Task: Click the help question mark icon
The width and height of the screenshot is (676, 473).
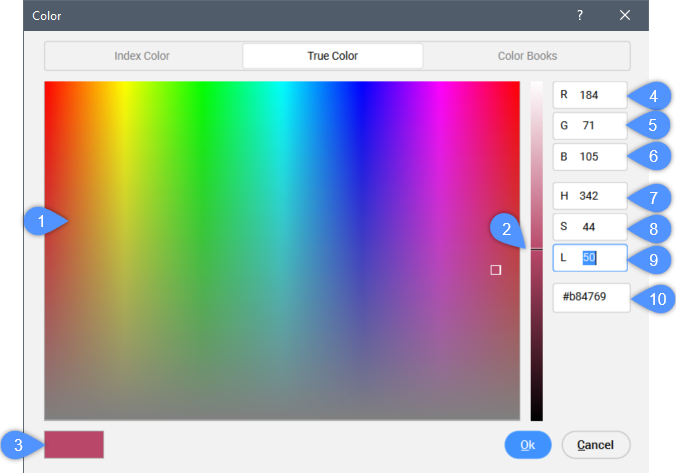Action: [x=580, y=15]
